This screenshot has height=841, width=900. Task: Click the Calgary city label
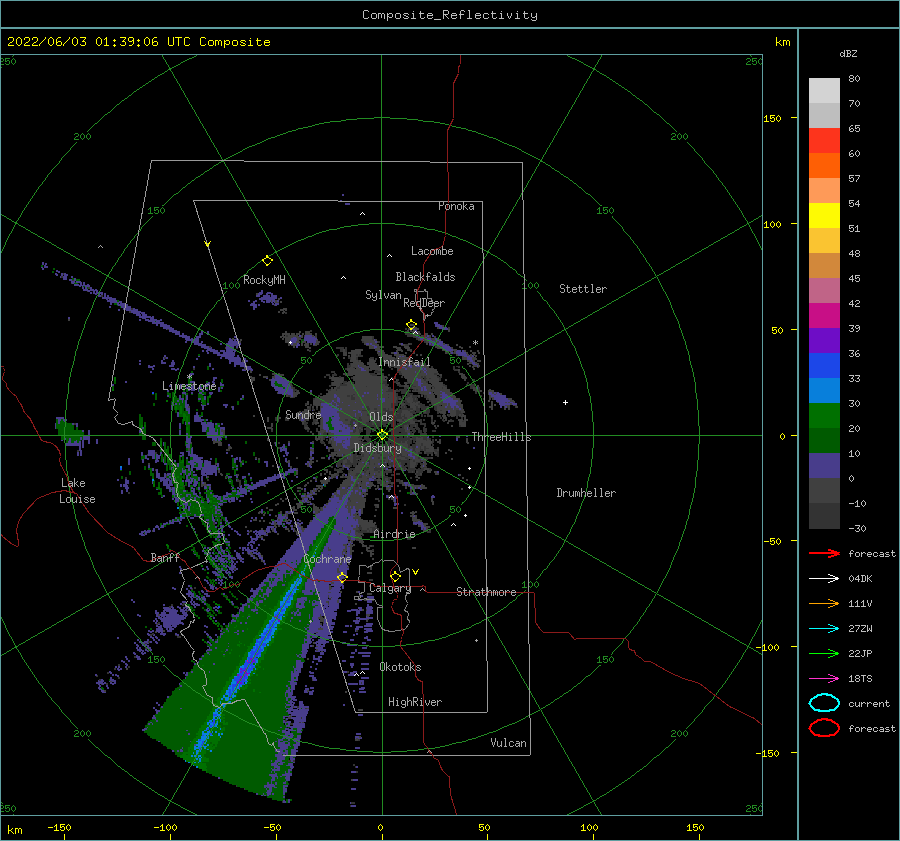tap(390, 588)
